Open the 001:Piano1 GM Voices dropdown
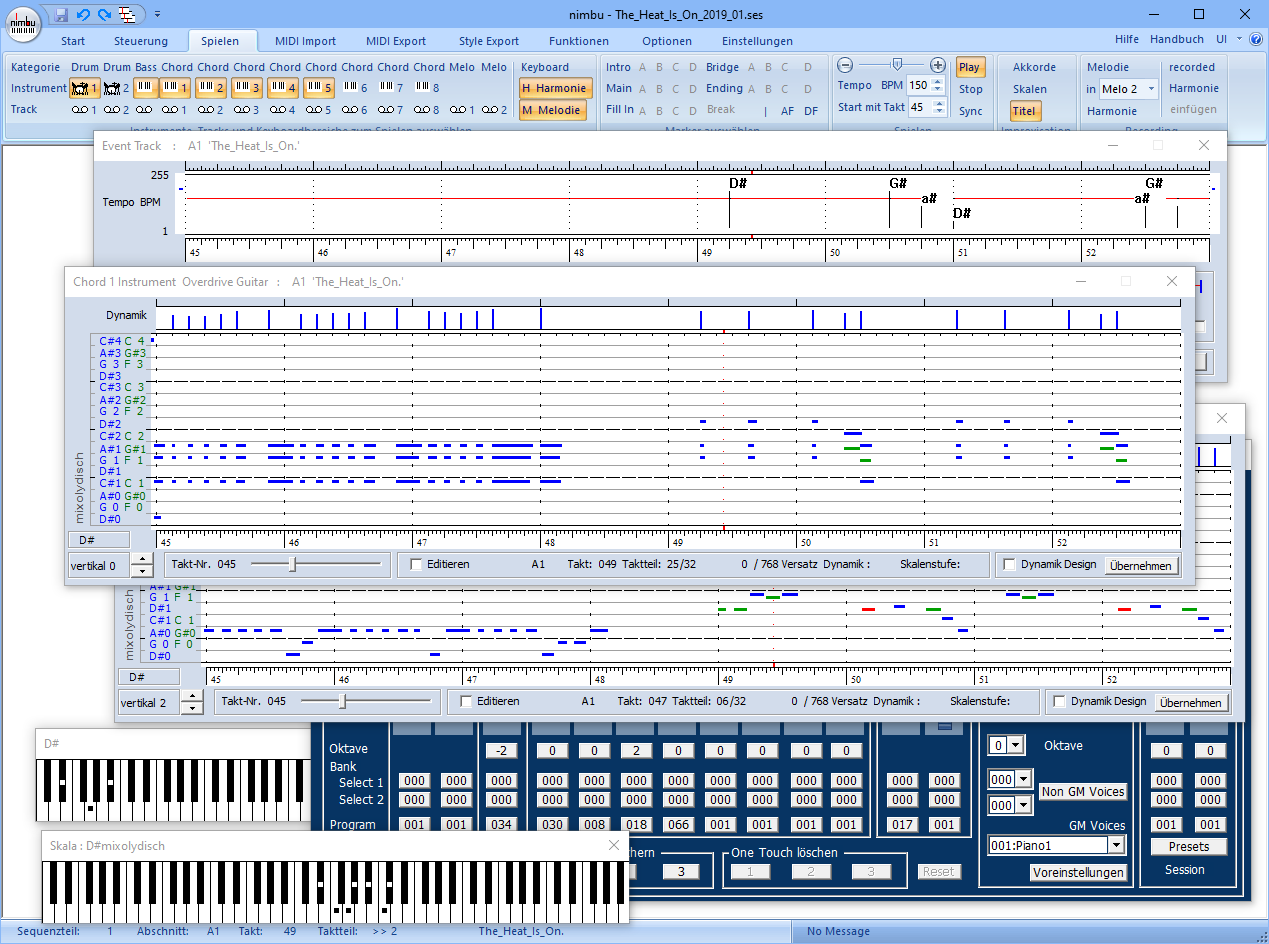The image size is (1269, 944). click(x=1116, y=845)
